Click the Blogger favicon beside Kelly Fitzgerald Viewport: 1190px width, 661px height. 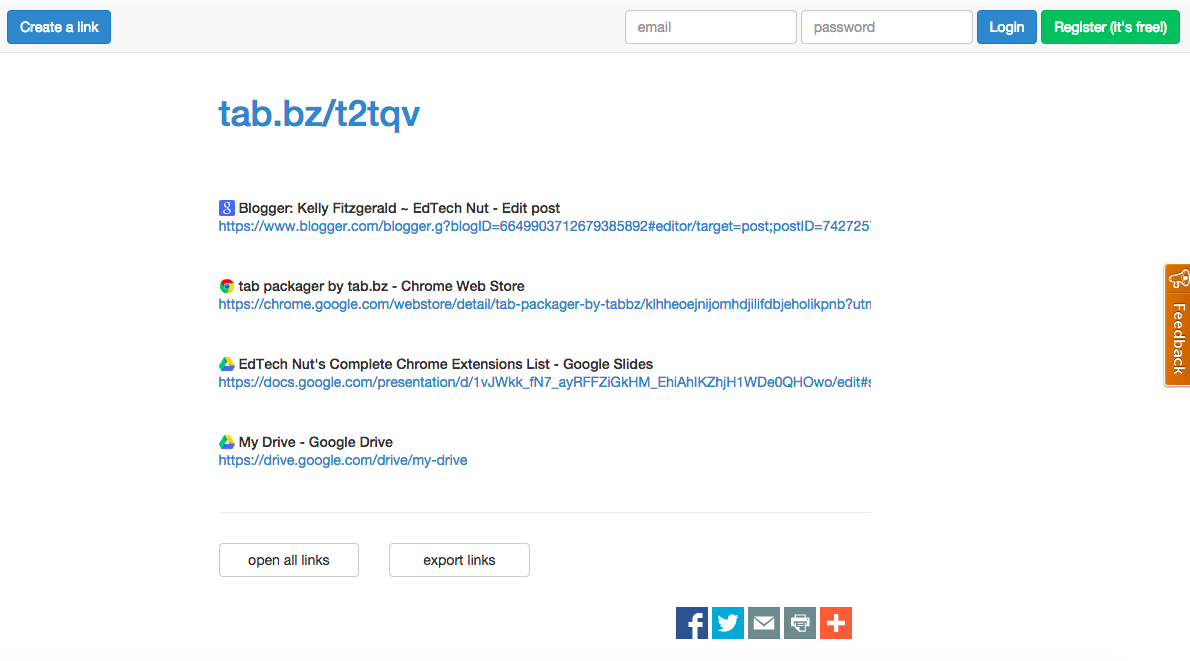226,208
